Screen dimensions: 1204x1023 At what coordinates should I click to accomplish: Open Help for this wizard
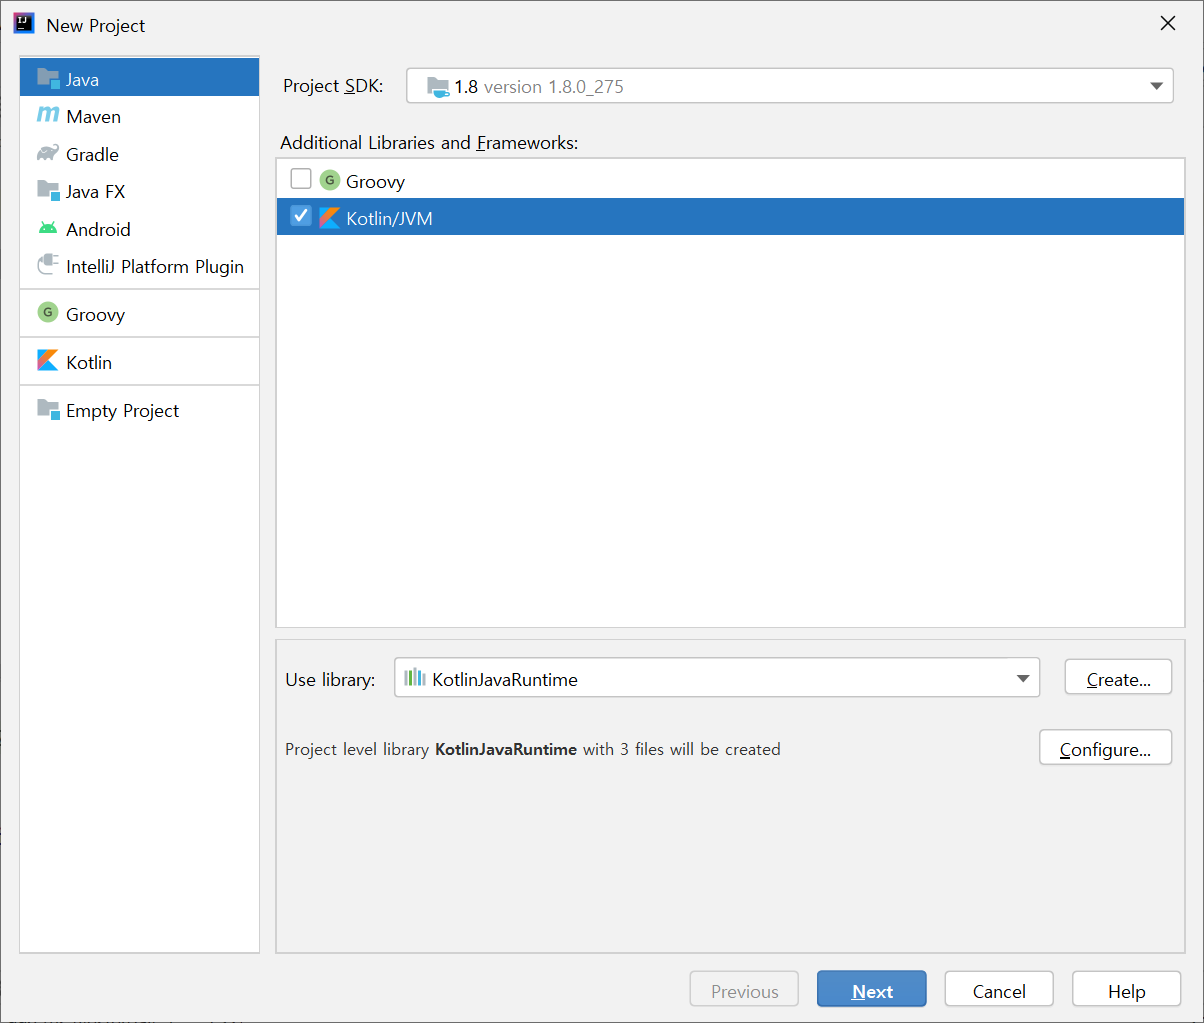pos(1126,990)
